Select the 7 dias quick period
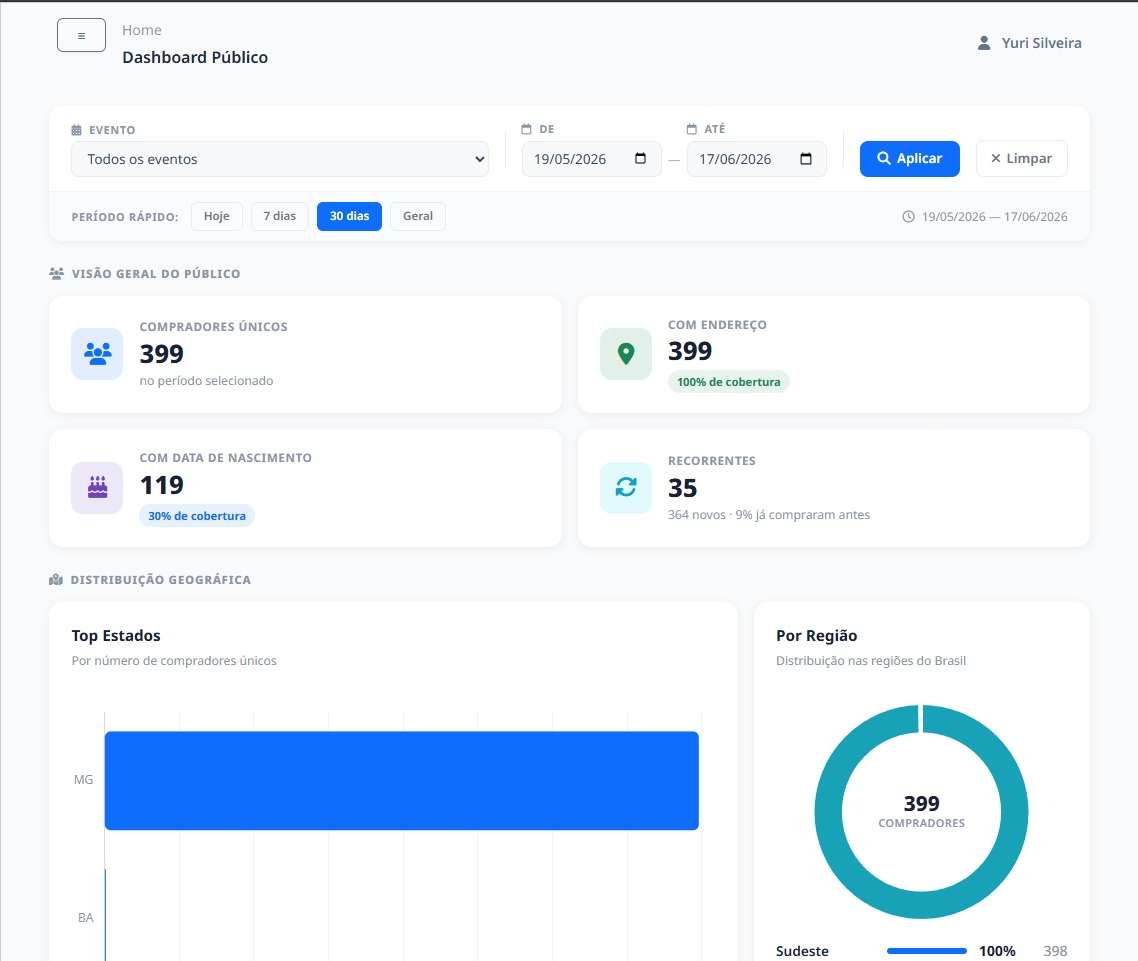The height and width of the screenshot is (961, 1138). [279, 216]
